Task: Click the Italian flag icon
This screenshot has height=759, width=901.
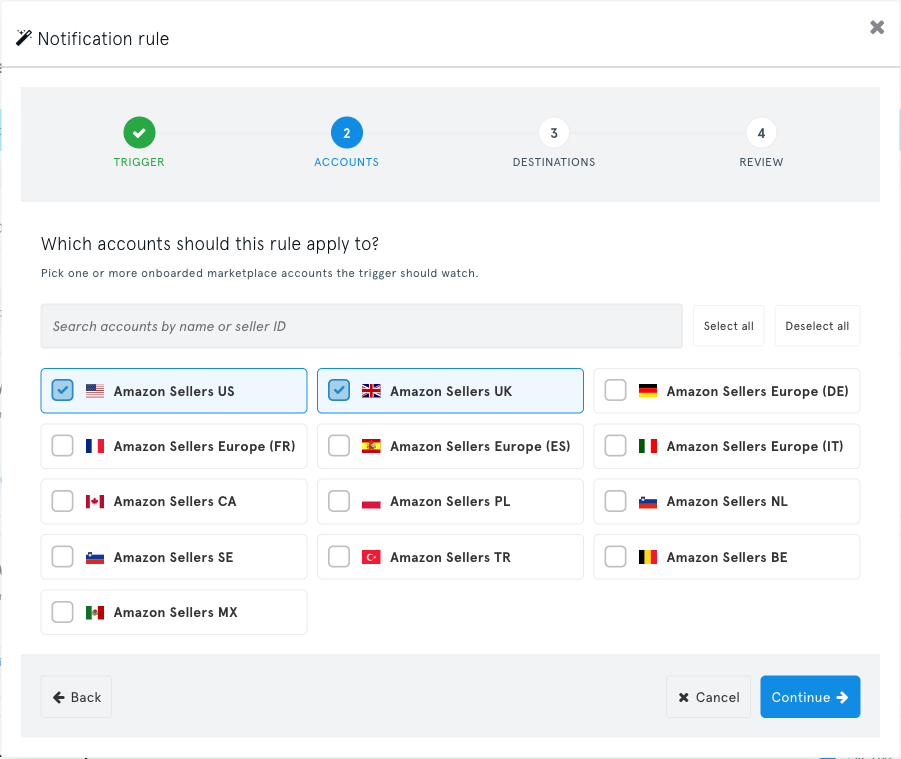Action: pos(648,446)
